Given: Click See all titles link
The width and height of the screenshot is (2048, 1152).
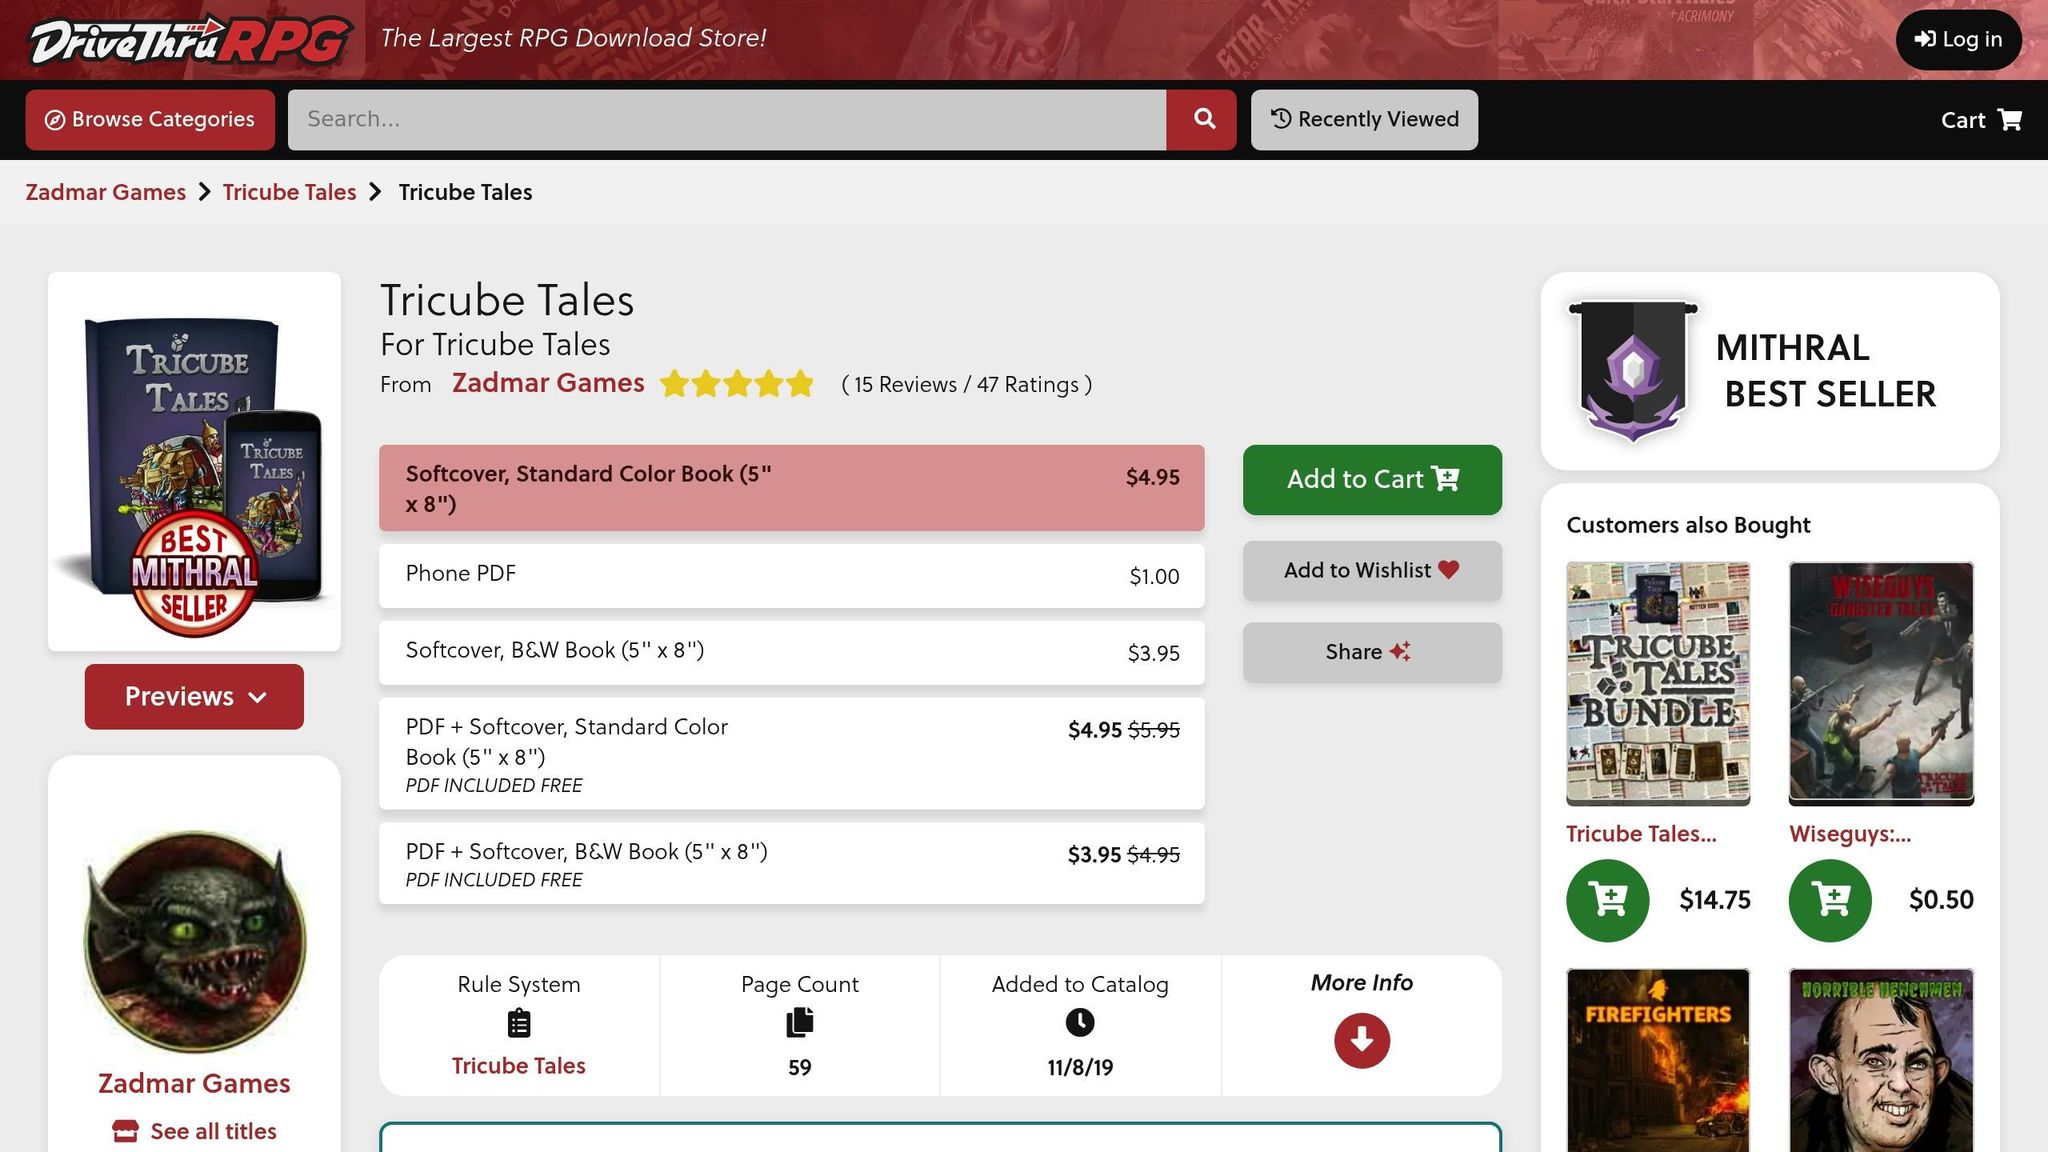Looking at the screenshot, I should pos(194,1131).
